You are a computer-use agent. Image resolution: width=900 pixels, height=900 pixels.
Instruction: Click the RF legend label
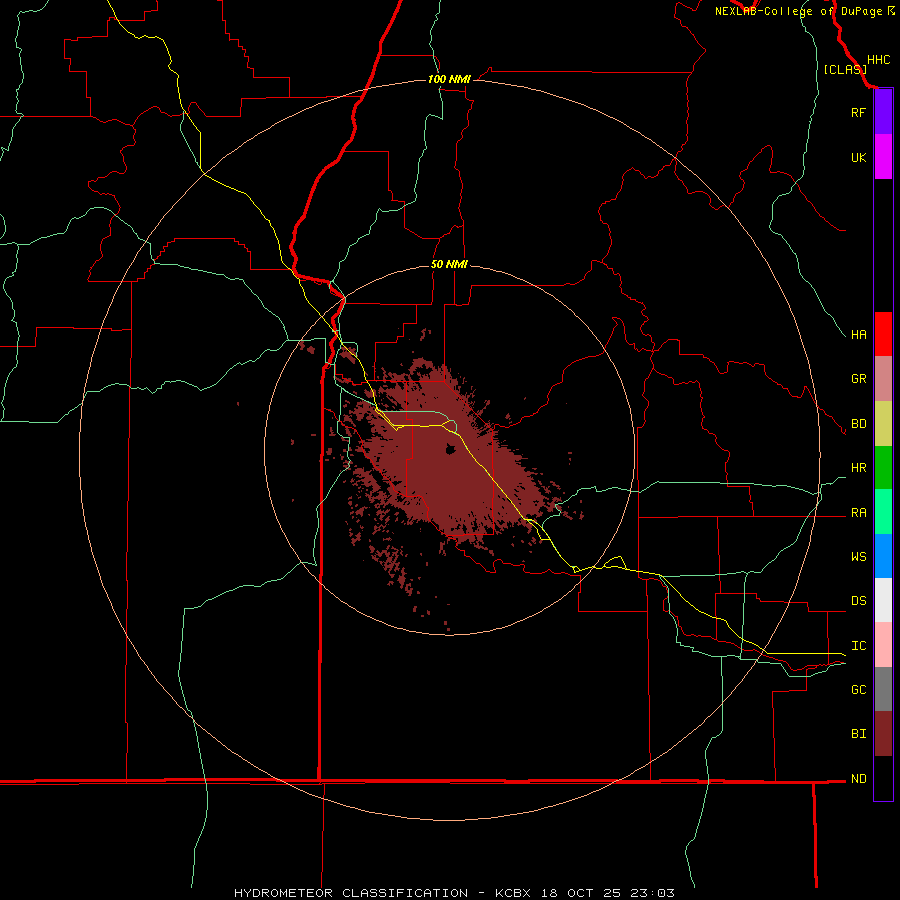click(x=858, y=112)
